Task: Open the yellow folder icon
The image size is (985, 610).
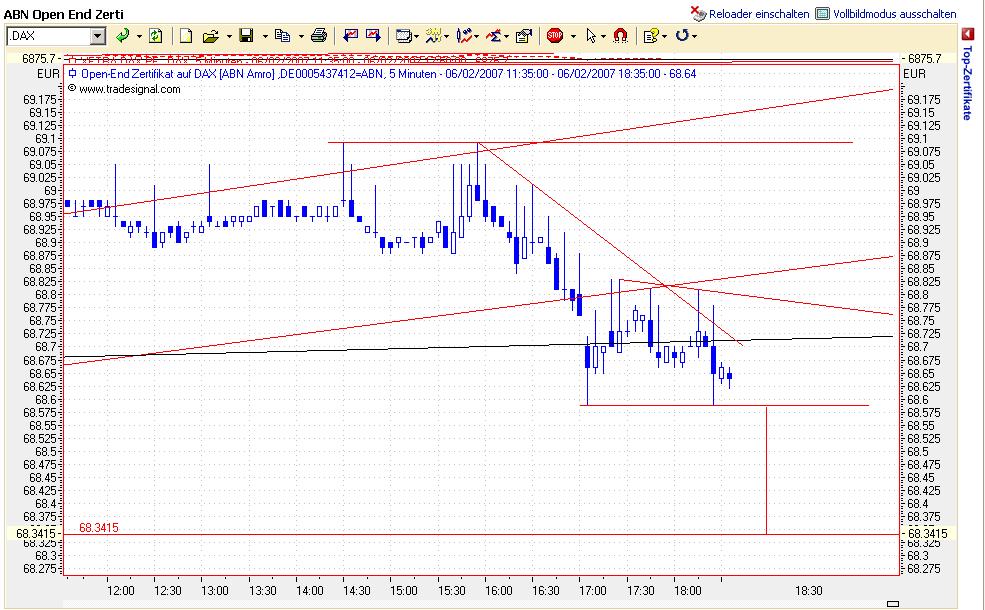Action: coord(210,36)
